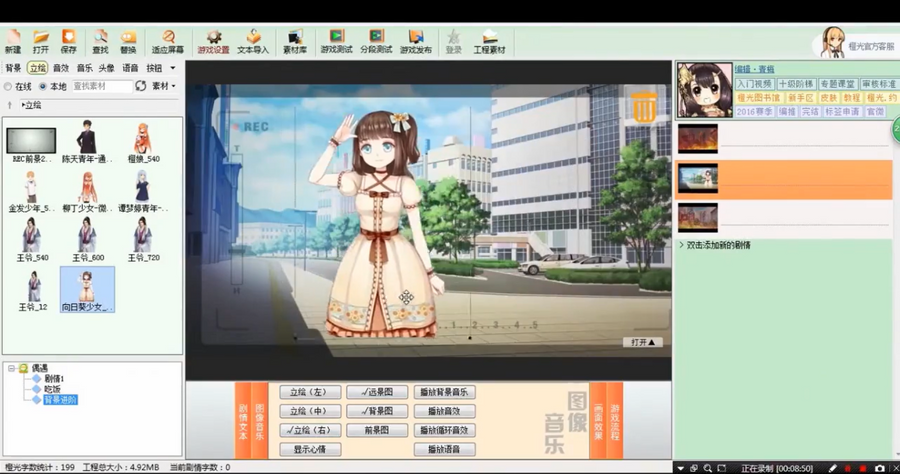Click the 保存 (Save) toolbar icon
This screenshot has height=474, width=900.
(x=68, y=41)
